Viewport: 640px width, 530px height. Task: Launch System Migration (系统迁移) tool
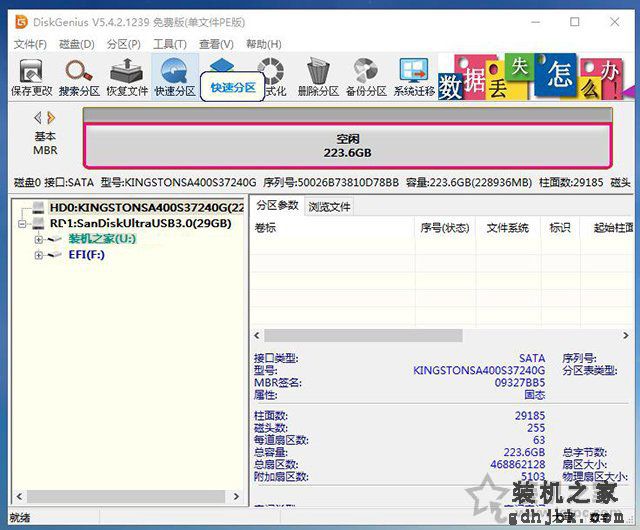click(x=414, y=77)
